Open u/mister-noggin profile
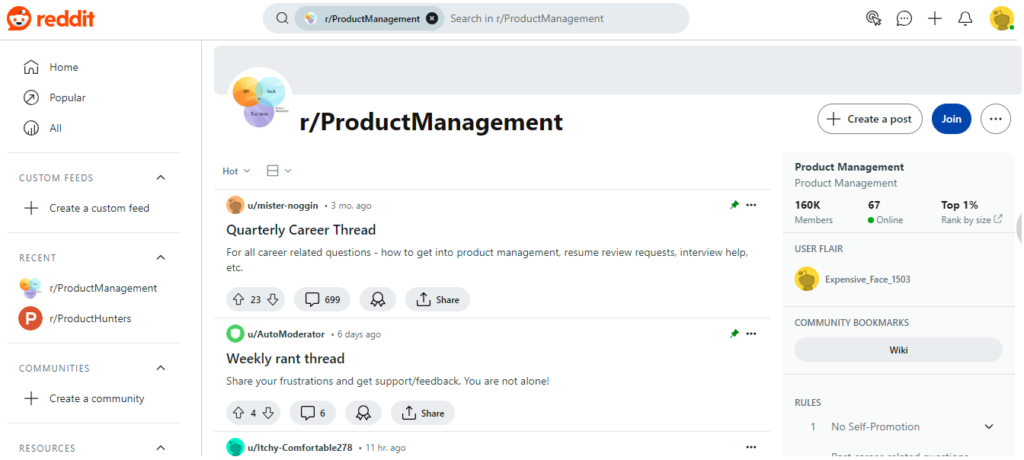The height and width of the screenshot is (460, 1024). [x=283, y=205]
